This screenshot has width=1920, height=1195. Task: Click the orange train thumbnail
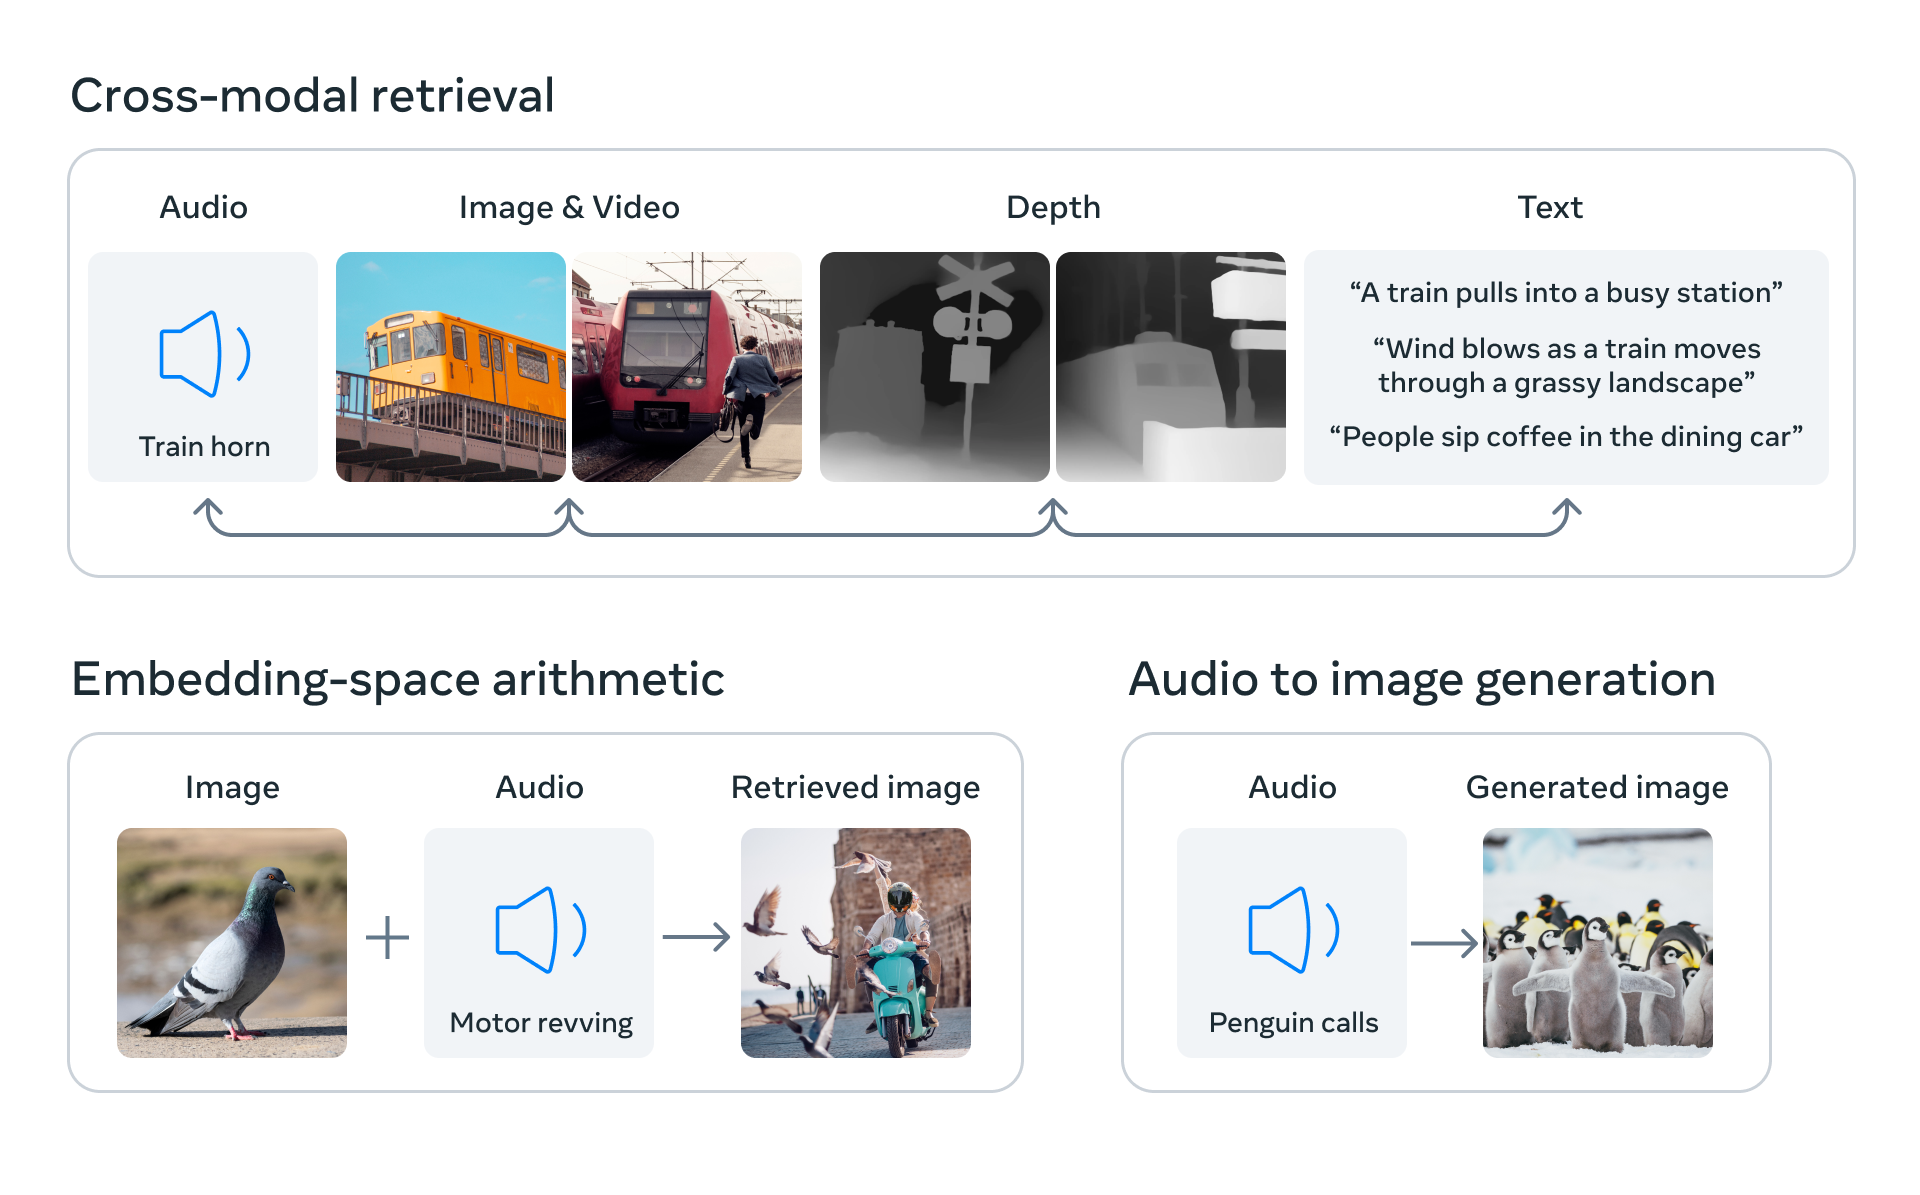pyautogui.click(x=451, y=367)
